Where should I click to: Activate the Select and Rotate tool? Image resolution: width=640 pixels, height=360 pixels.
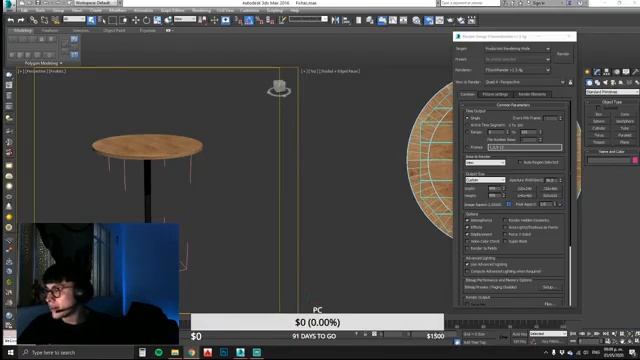[146, 20]
